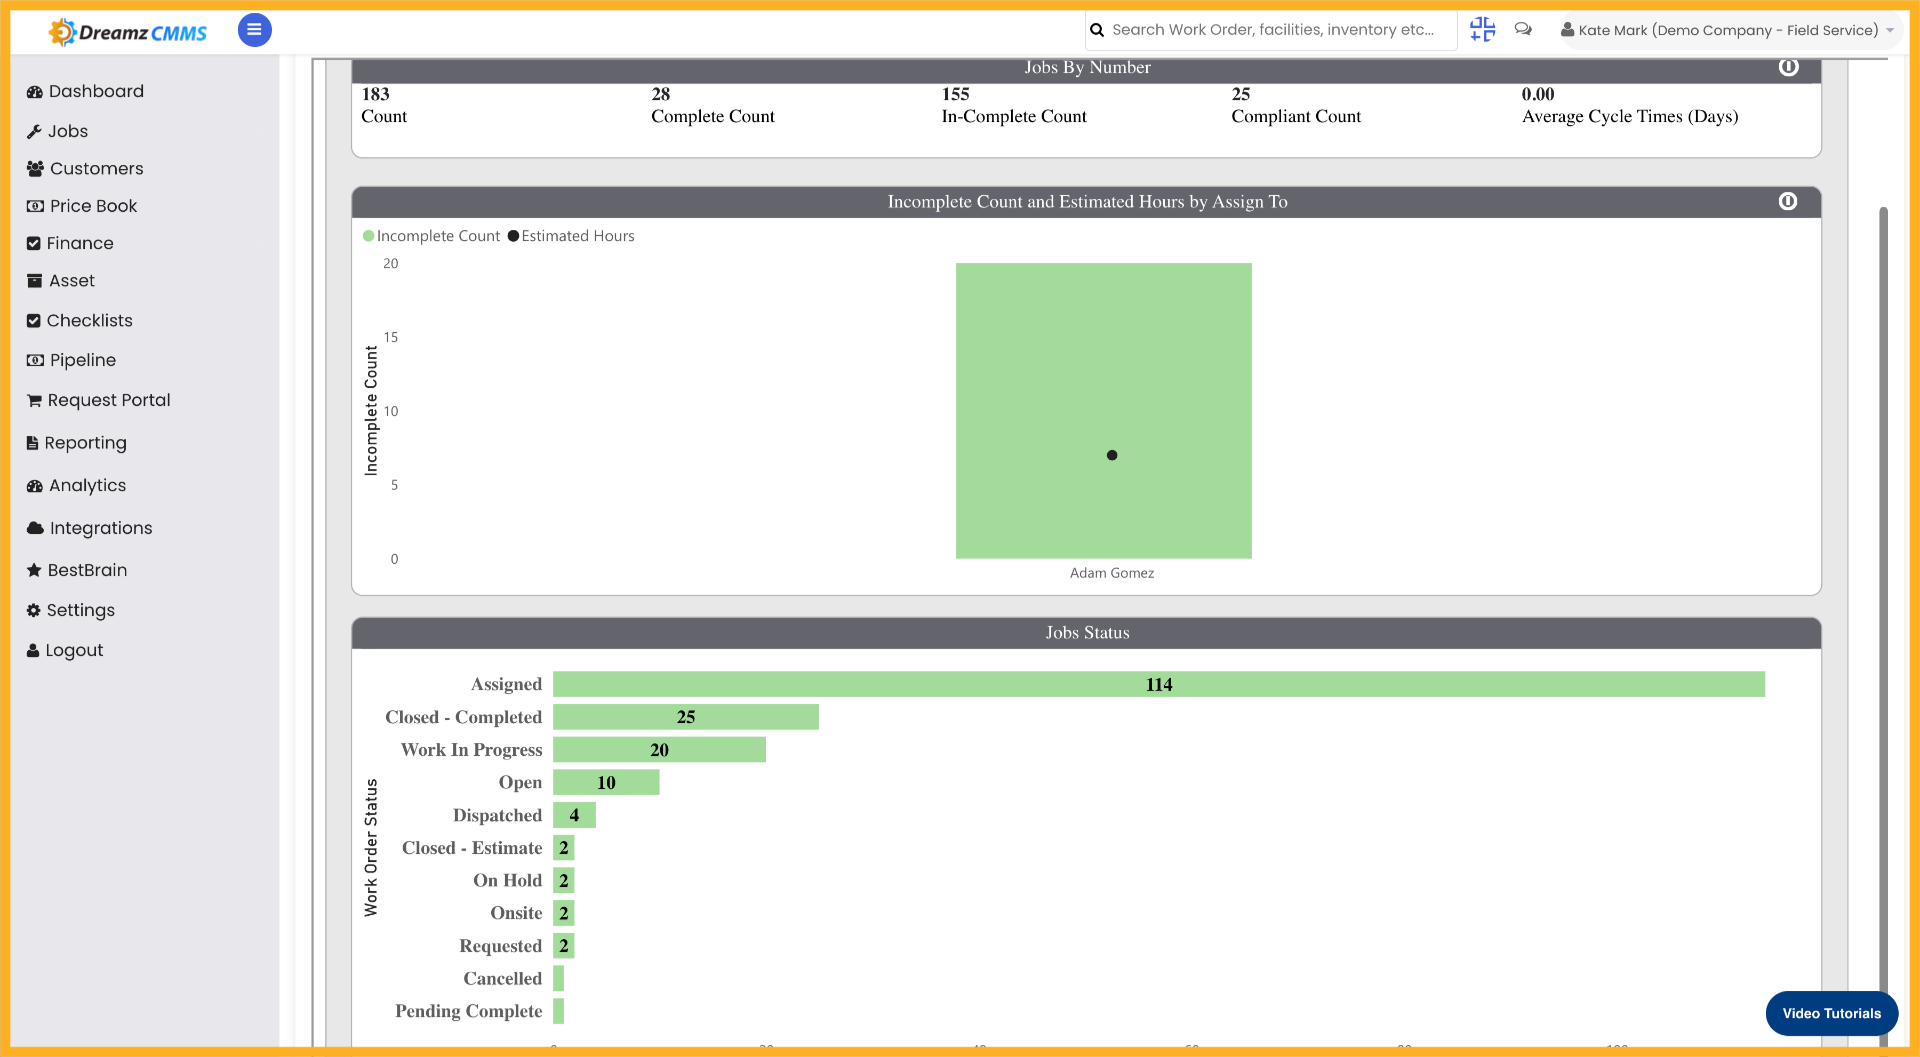Click the blue hamburger menu toggle
The image size is (1920, 1057).
pos(254,30)
